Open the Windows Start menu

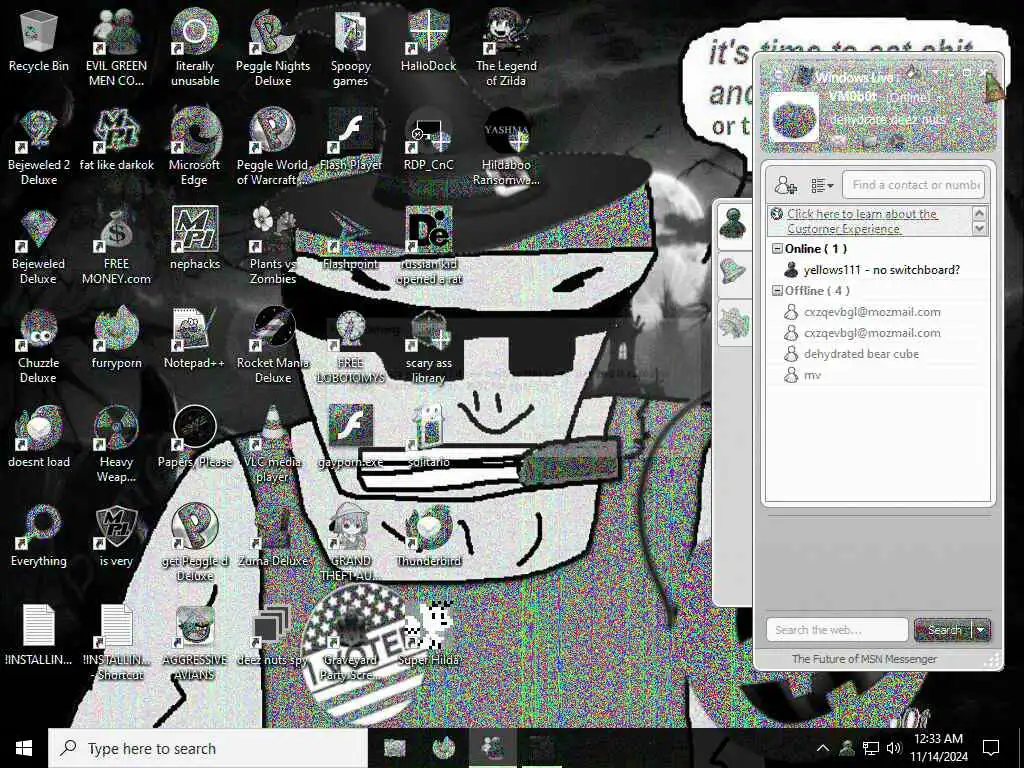coord(24,748)
